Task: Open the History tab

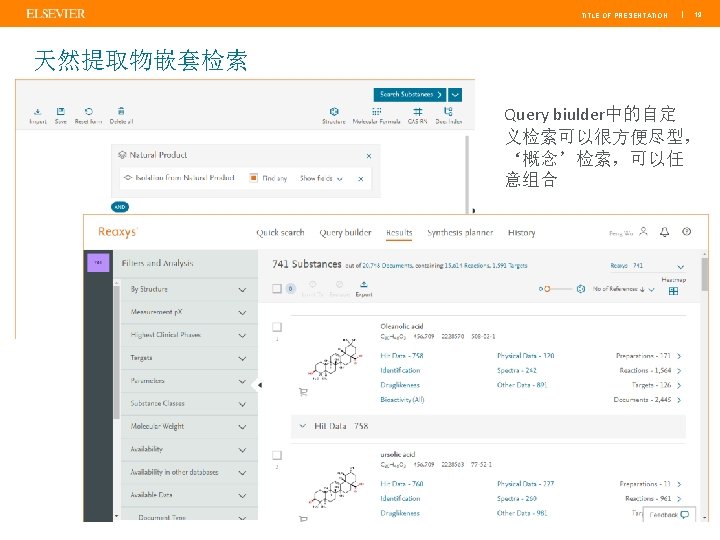Action: [522, 233]
